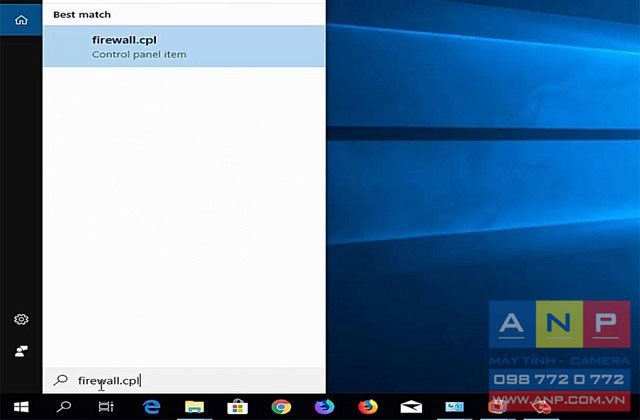This screenshot has width=640, height=420.
Task: Launch Google Chrome from the taskbar
Action: (x=281, y=407)
